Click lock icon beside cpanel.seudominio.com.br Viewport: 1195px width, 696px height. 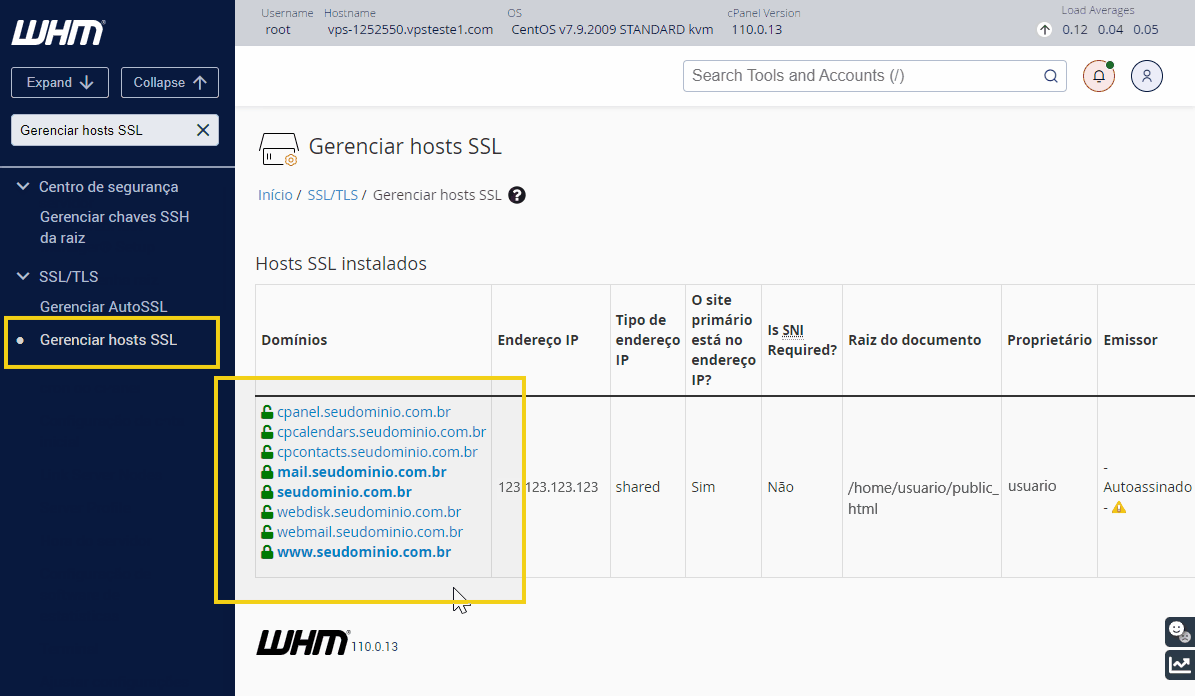(x=267, y=412)
